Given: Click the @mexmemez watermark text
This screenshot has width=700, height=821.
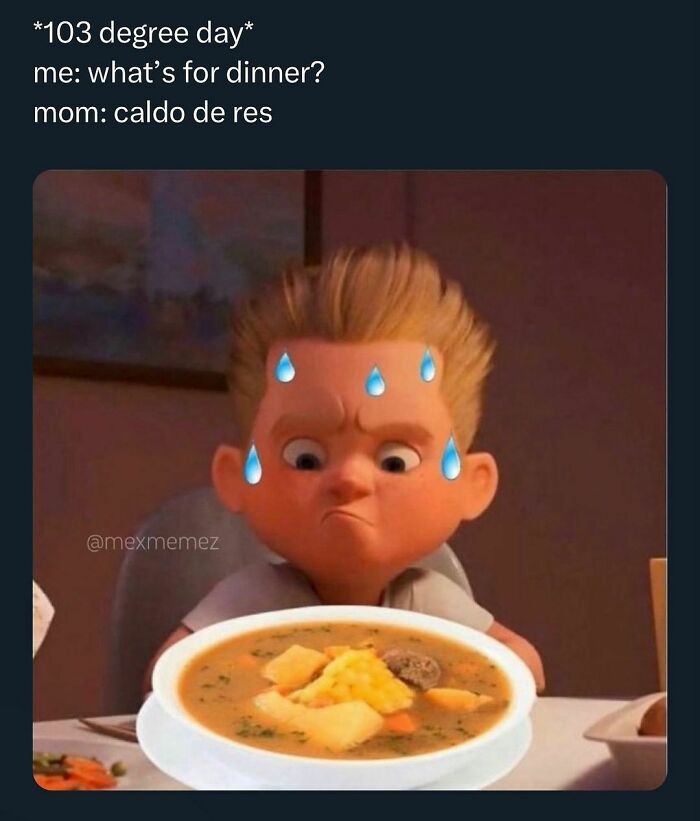Looking at the screenshot, I should pos(152,542).
